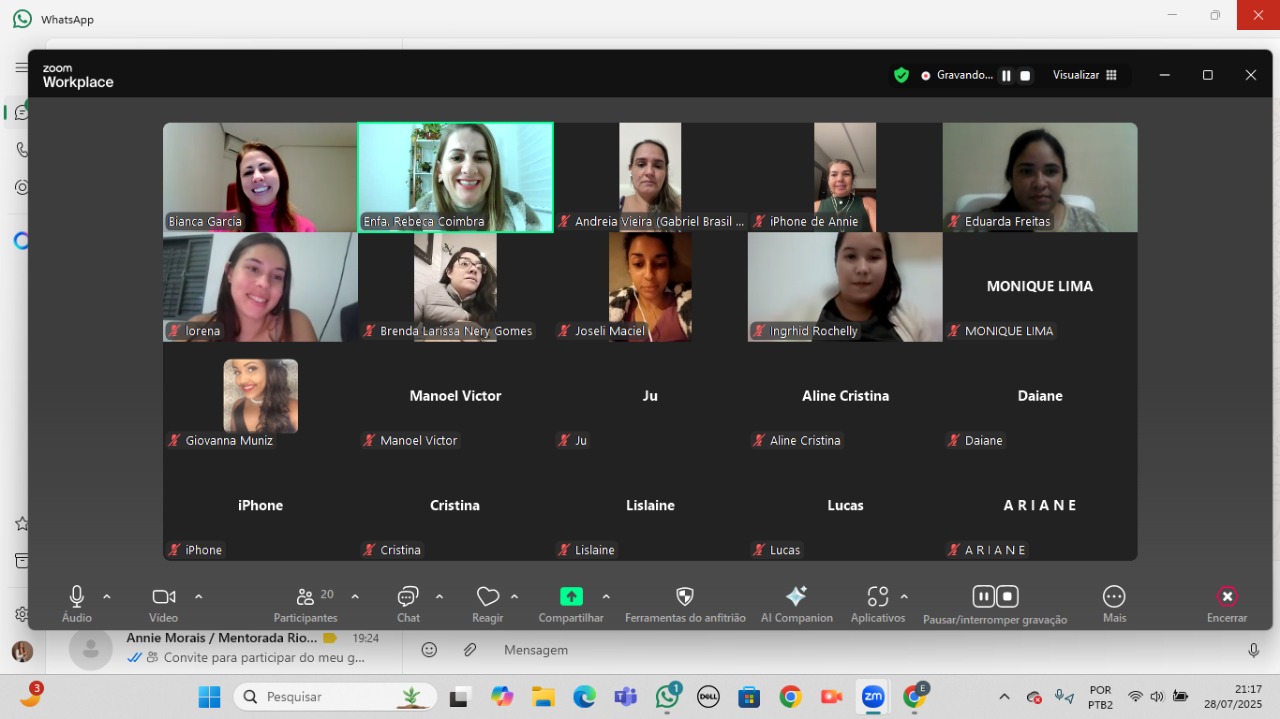Pause recording next to Gravando indicator
The width and height of the screenshot is (1280, 719).
1007,75
